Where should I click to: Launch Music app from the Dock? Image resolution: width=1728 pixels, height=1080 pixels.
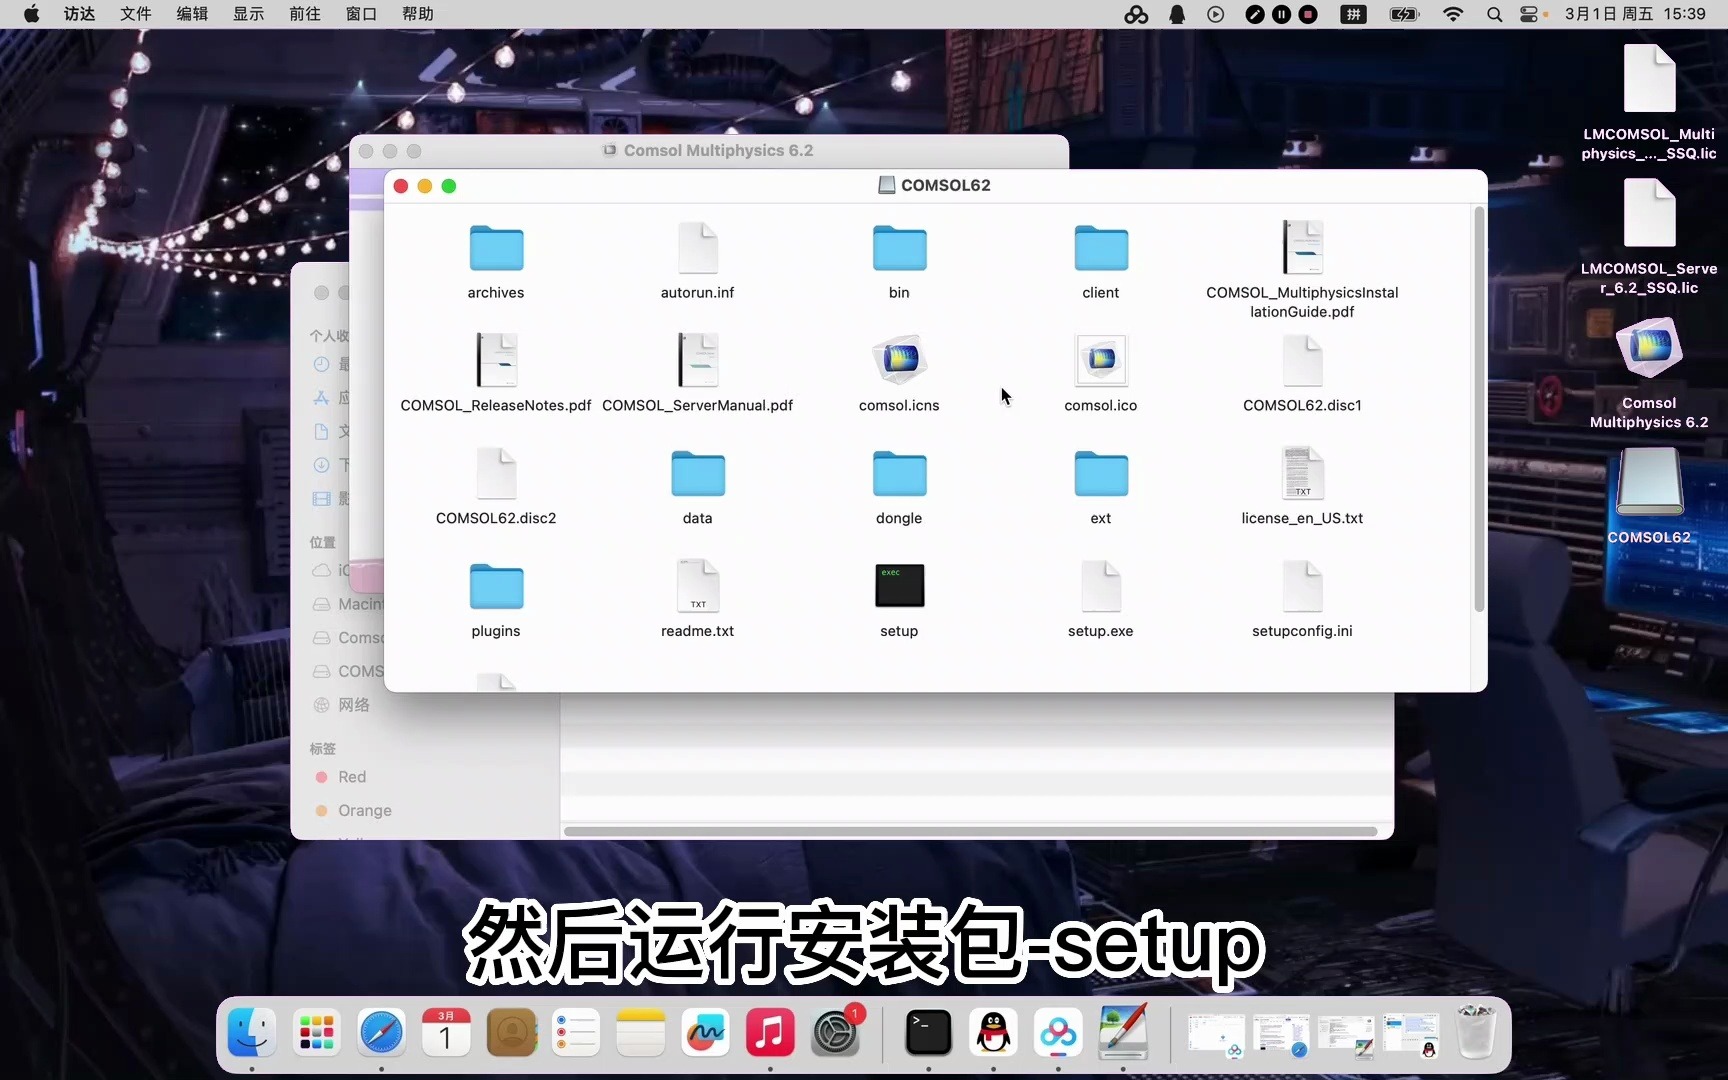pos(770,1033)
